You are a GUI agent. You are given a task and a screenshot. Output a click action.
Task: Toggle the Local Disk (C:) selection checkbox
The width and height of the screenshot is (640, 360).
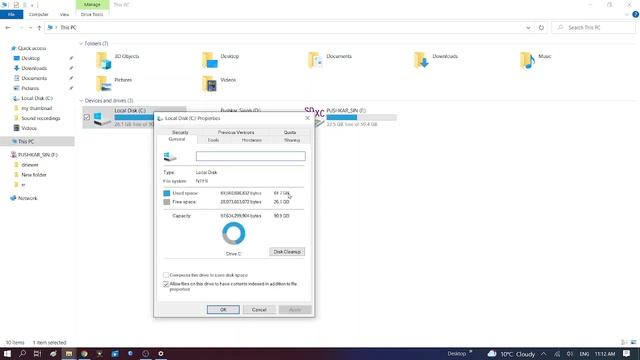(x=87, y=118)
